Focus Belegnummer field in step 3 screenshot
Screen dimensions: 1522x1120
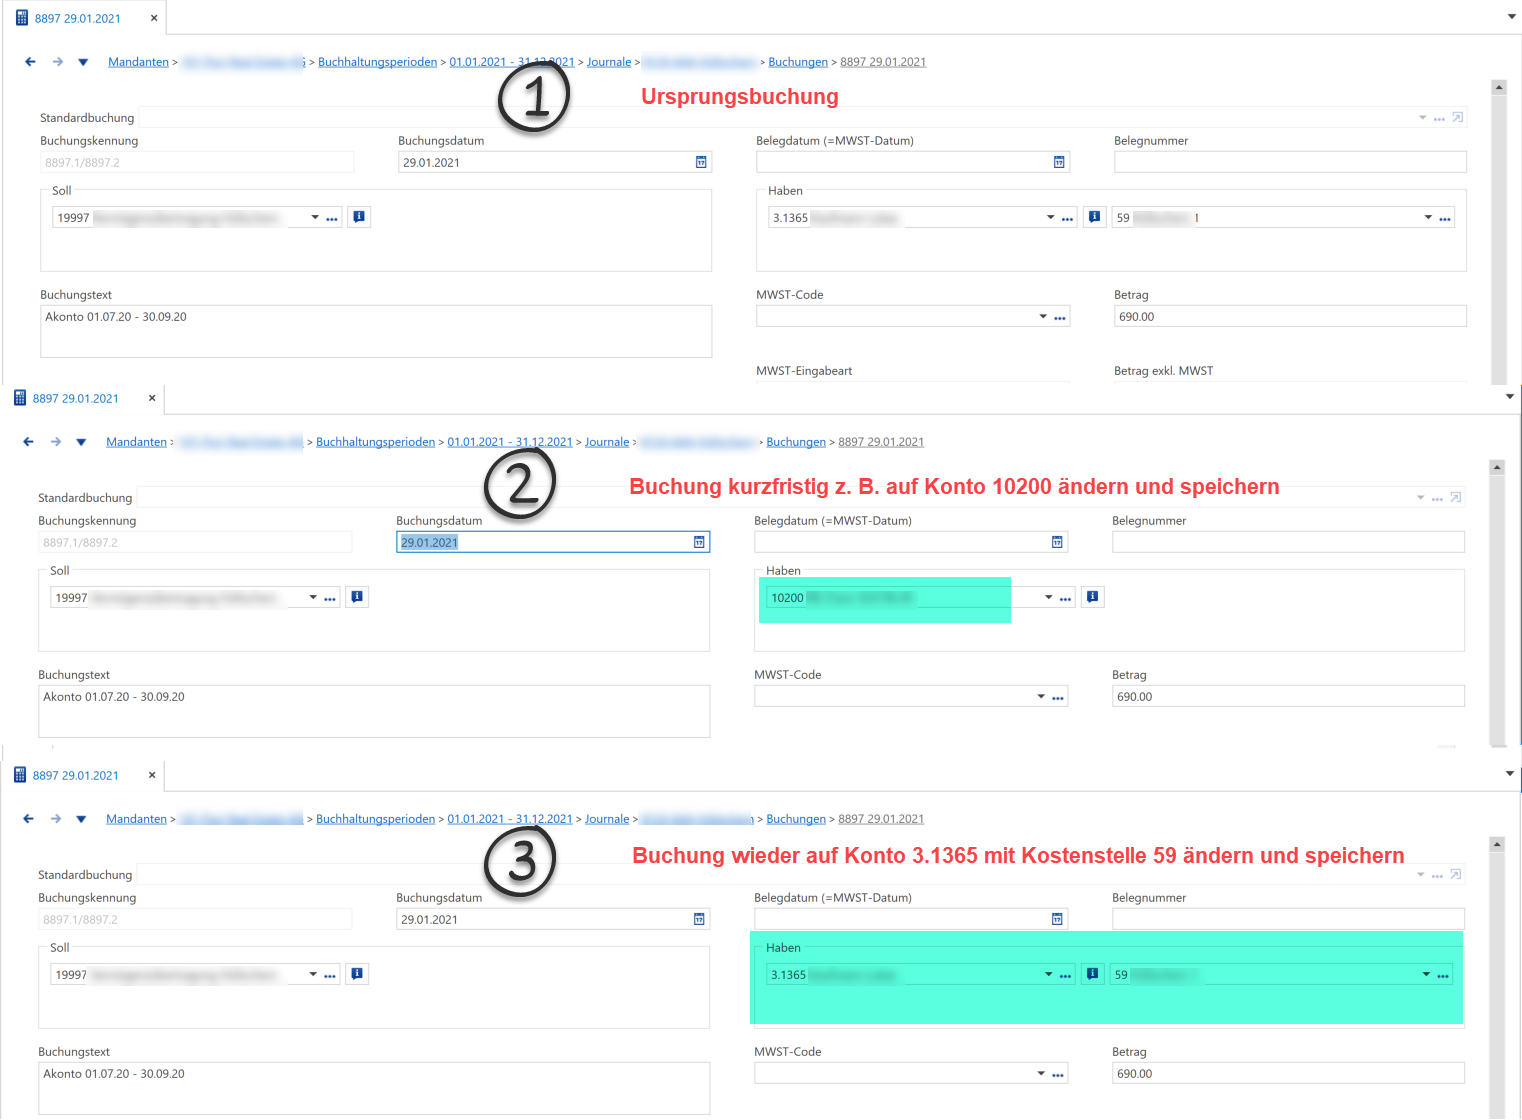point(1288,919)
